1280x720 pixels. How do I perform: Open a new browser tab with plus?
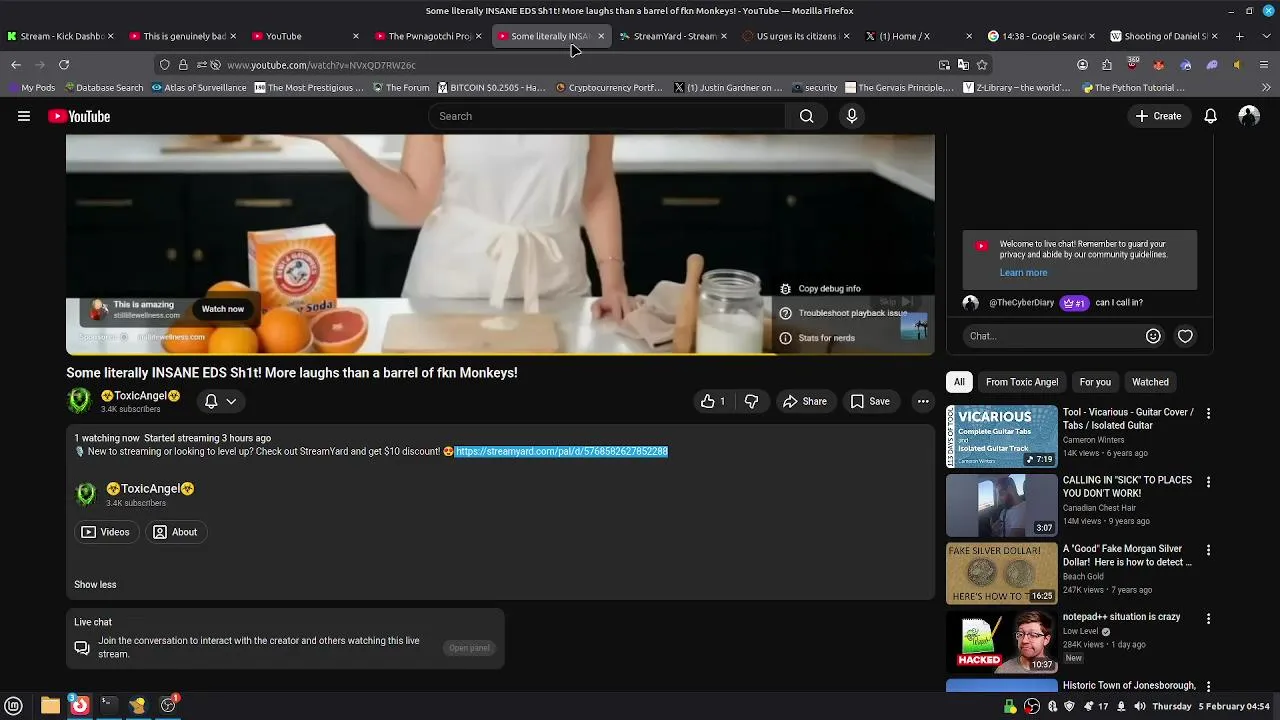pyautogui.click(x=1239, y=36)
